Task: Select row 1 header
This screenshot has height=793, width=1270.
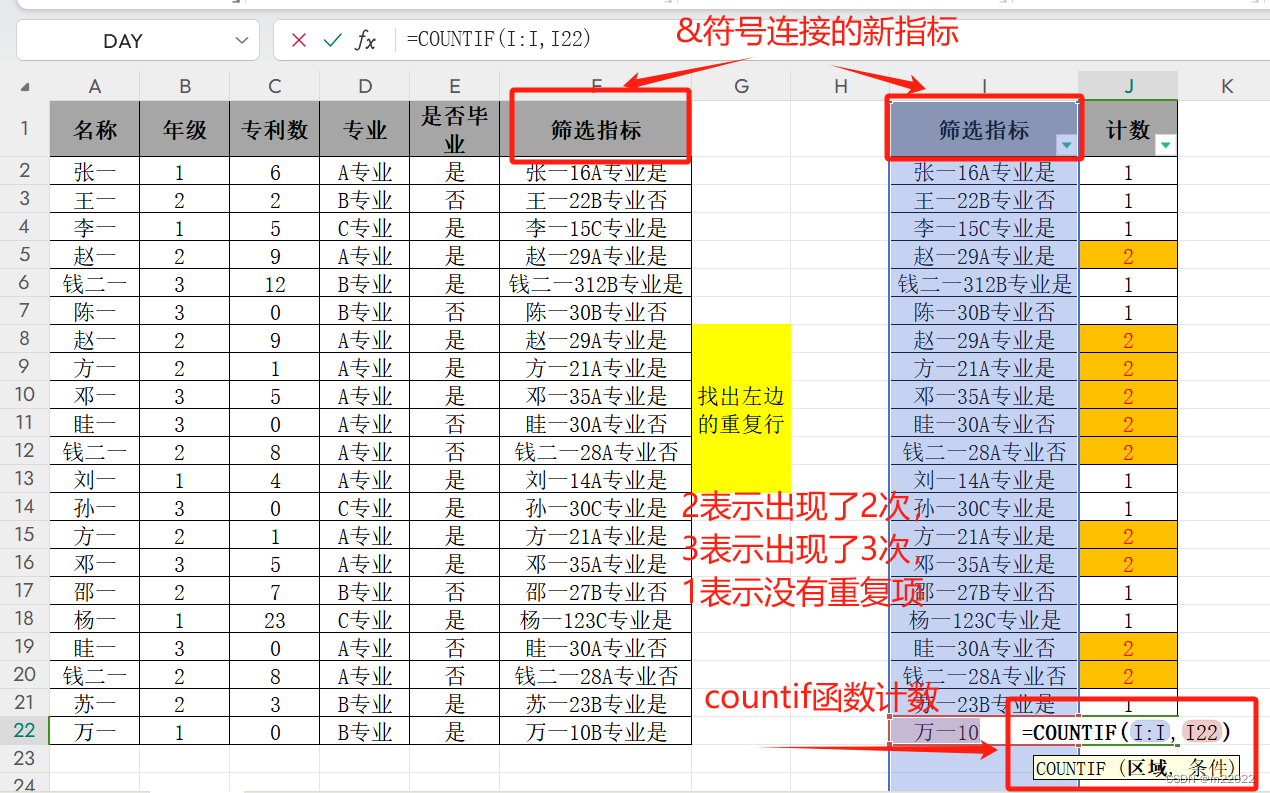Action: (25, 128)
